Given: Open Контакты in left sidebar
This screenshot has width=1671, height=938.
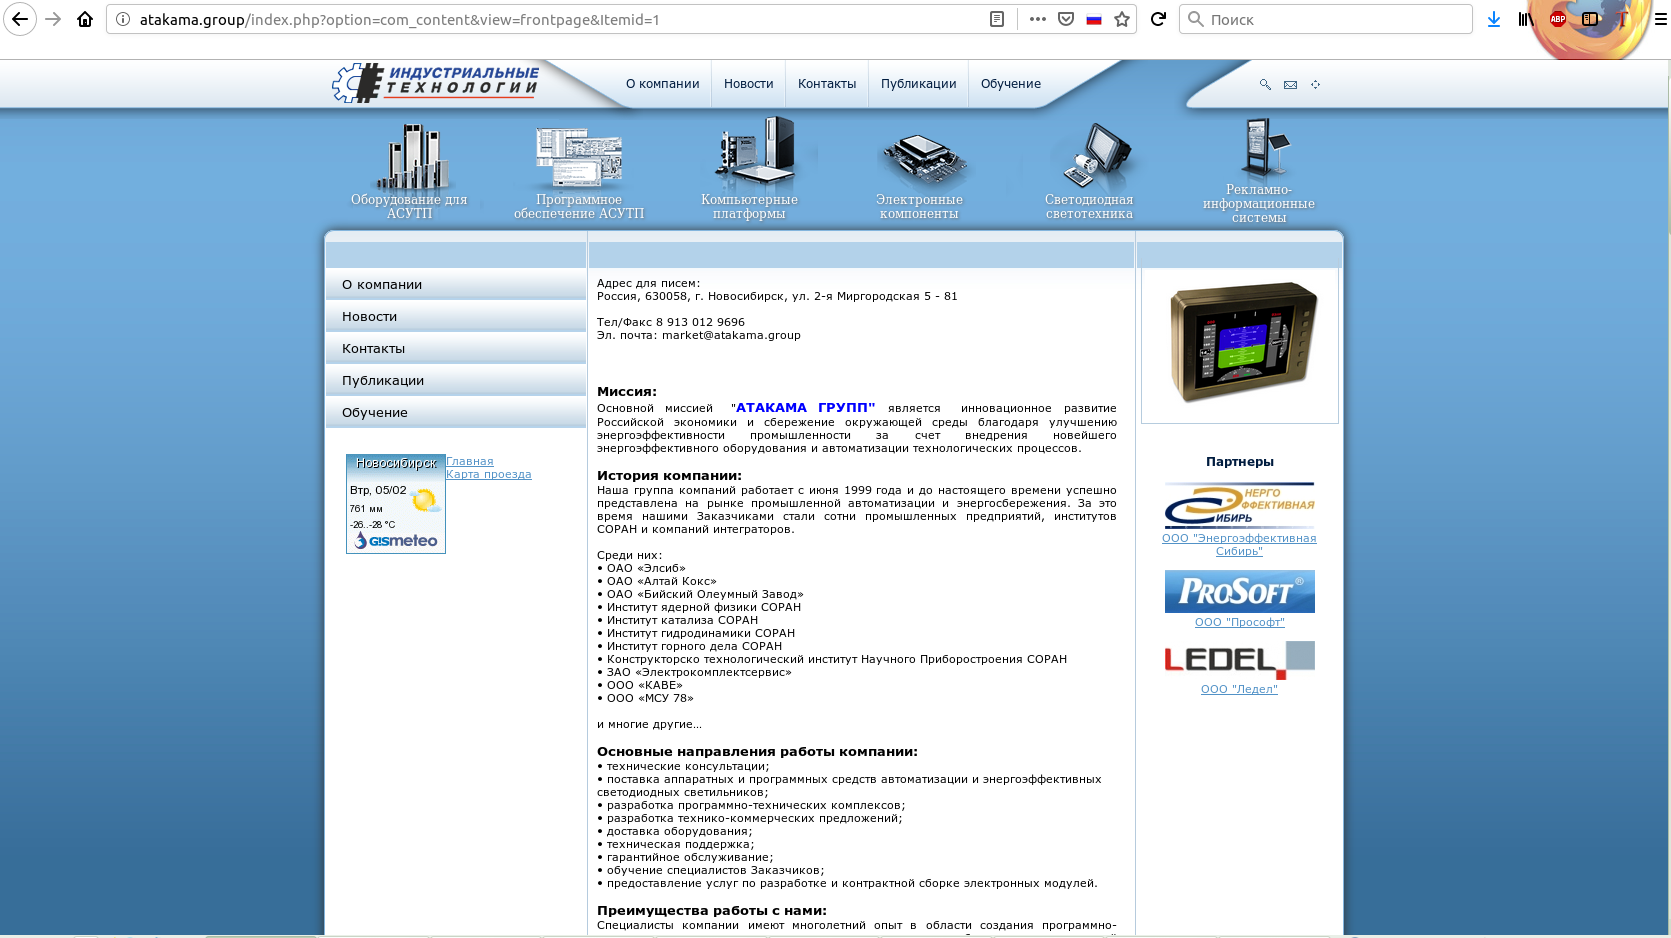Looking at the screenshot, I should [x=456, y=349].
